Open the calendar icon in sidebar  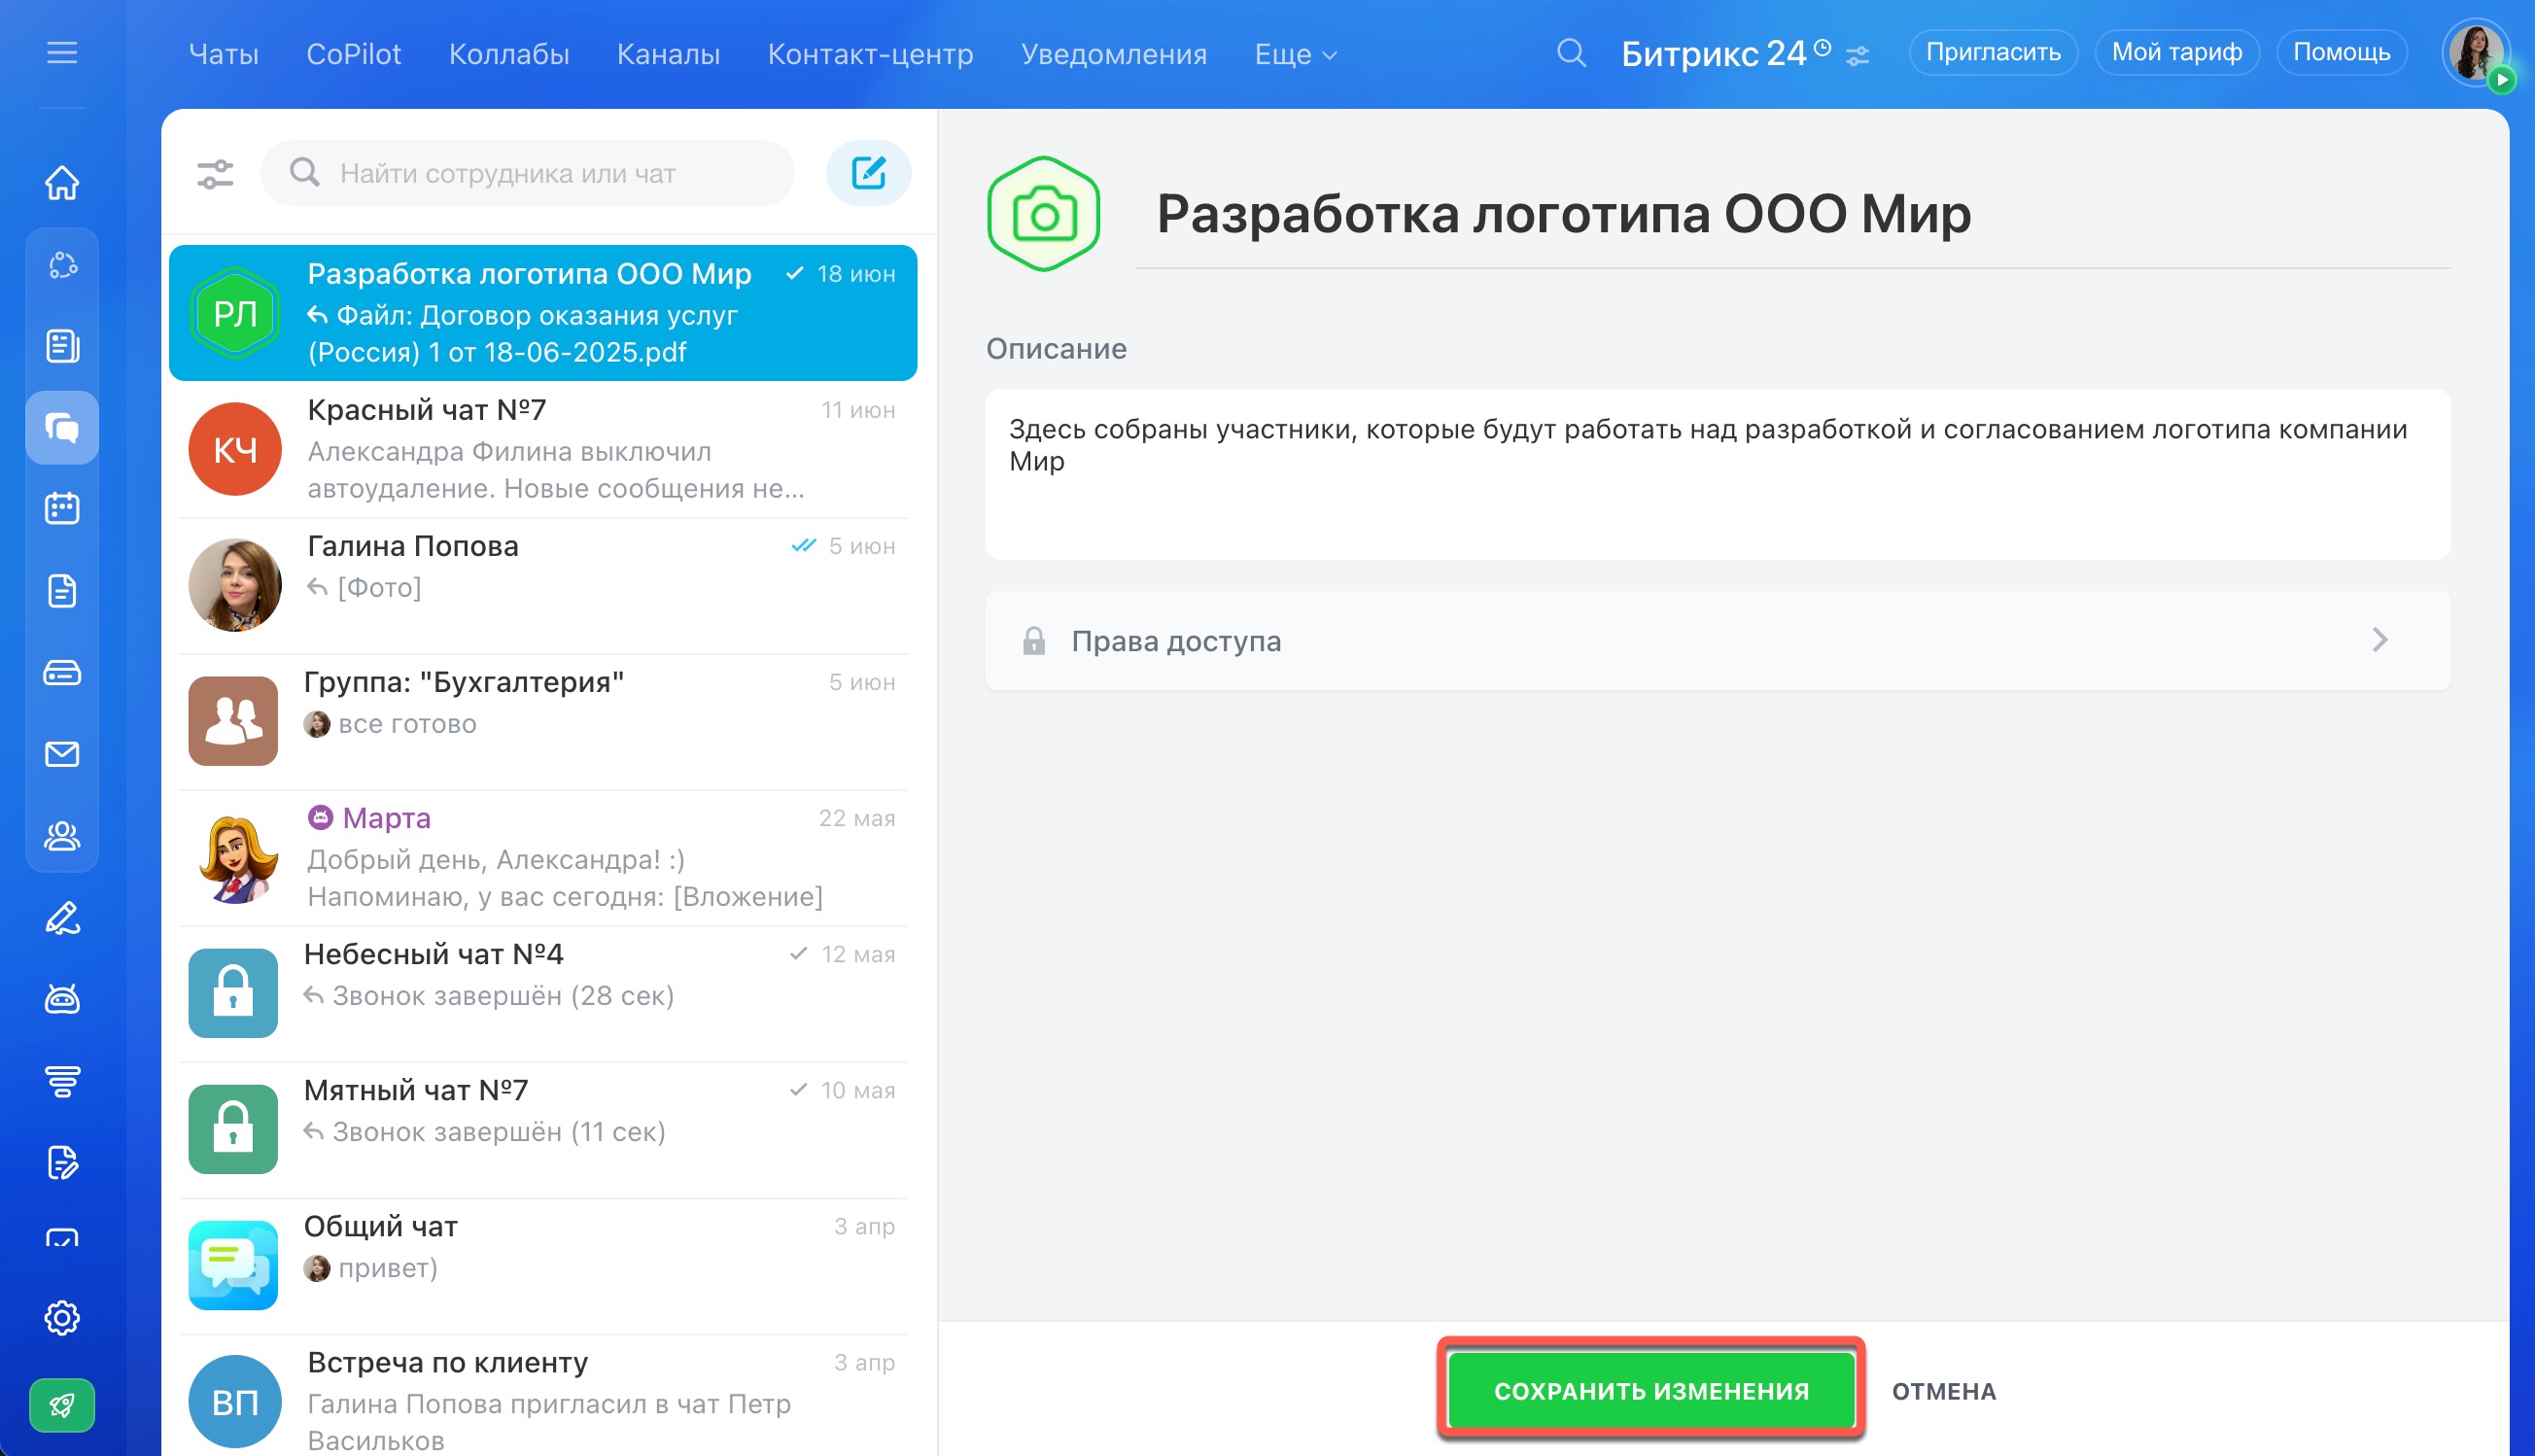(x=62, y=508)
